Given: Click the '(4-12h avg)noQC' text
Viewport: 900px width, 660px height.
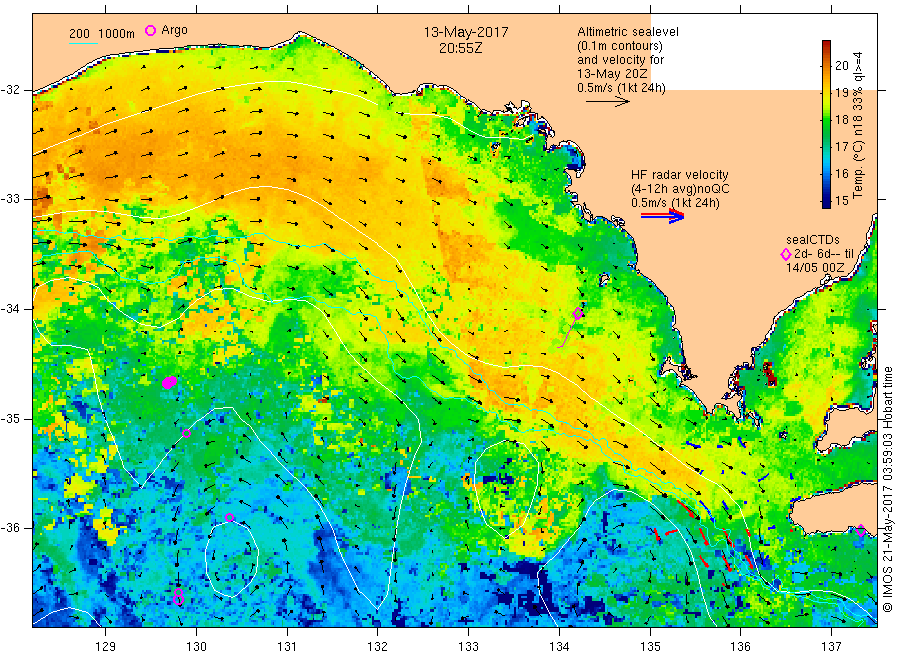Looking at the screenshot, I should pyautogui.click(x=680, y=189).
